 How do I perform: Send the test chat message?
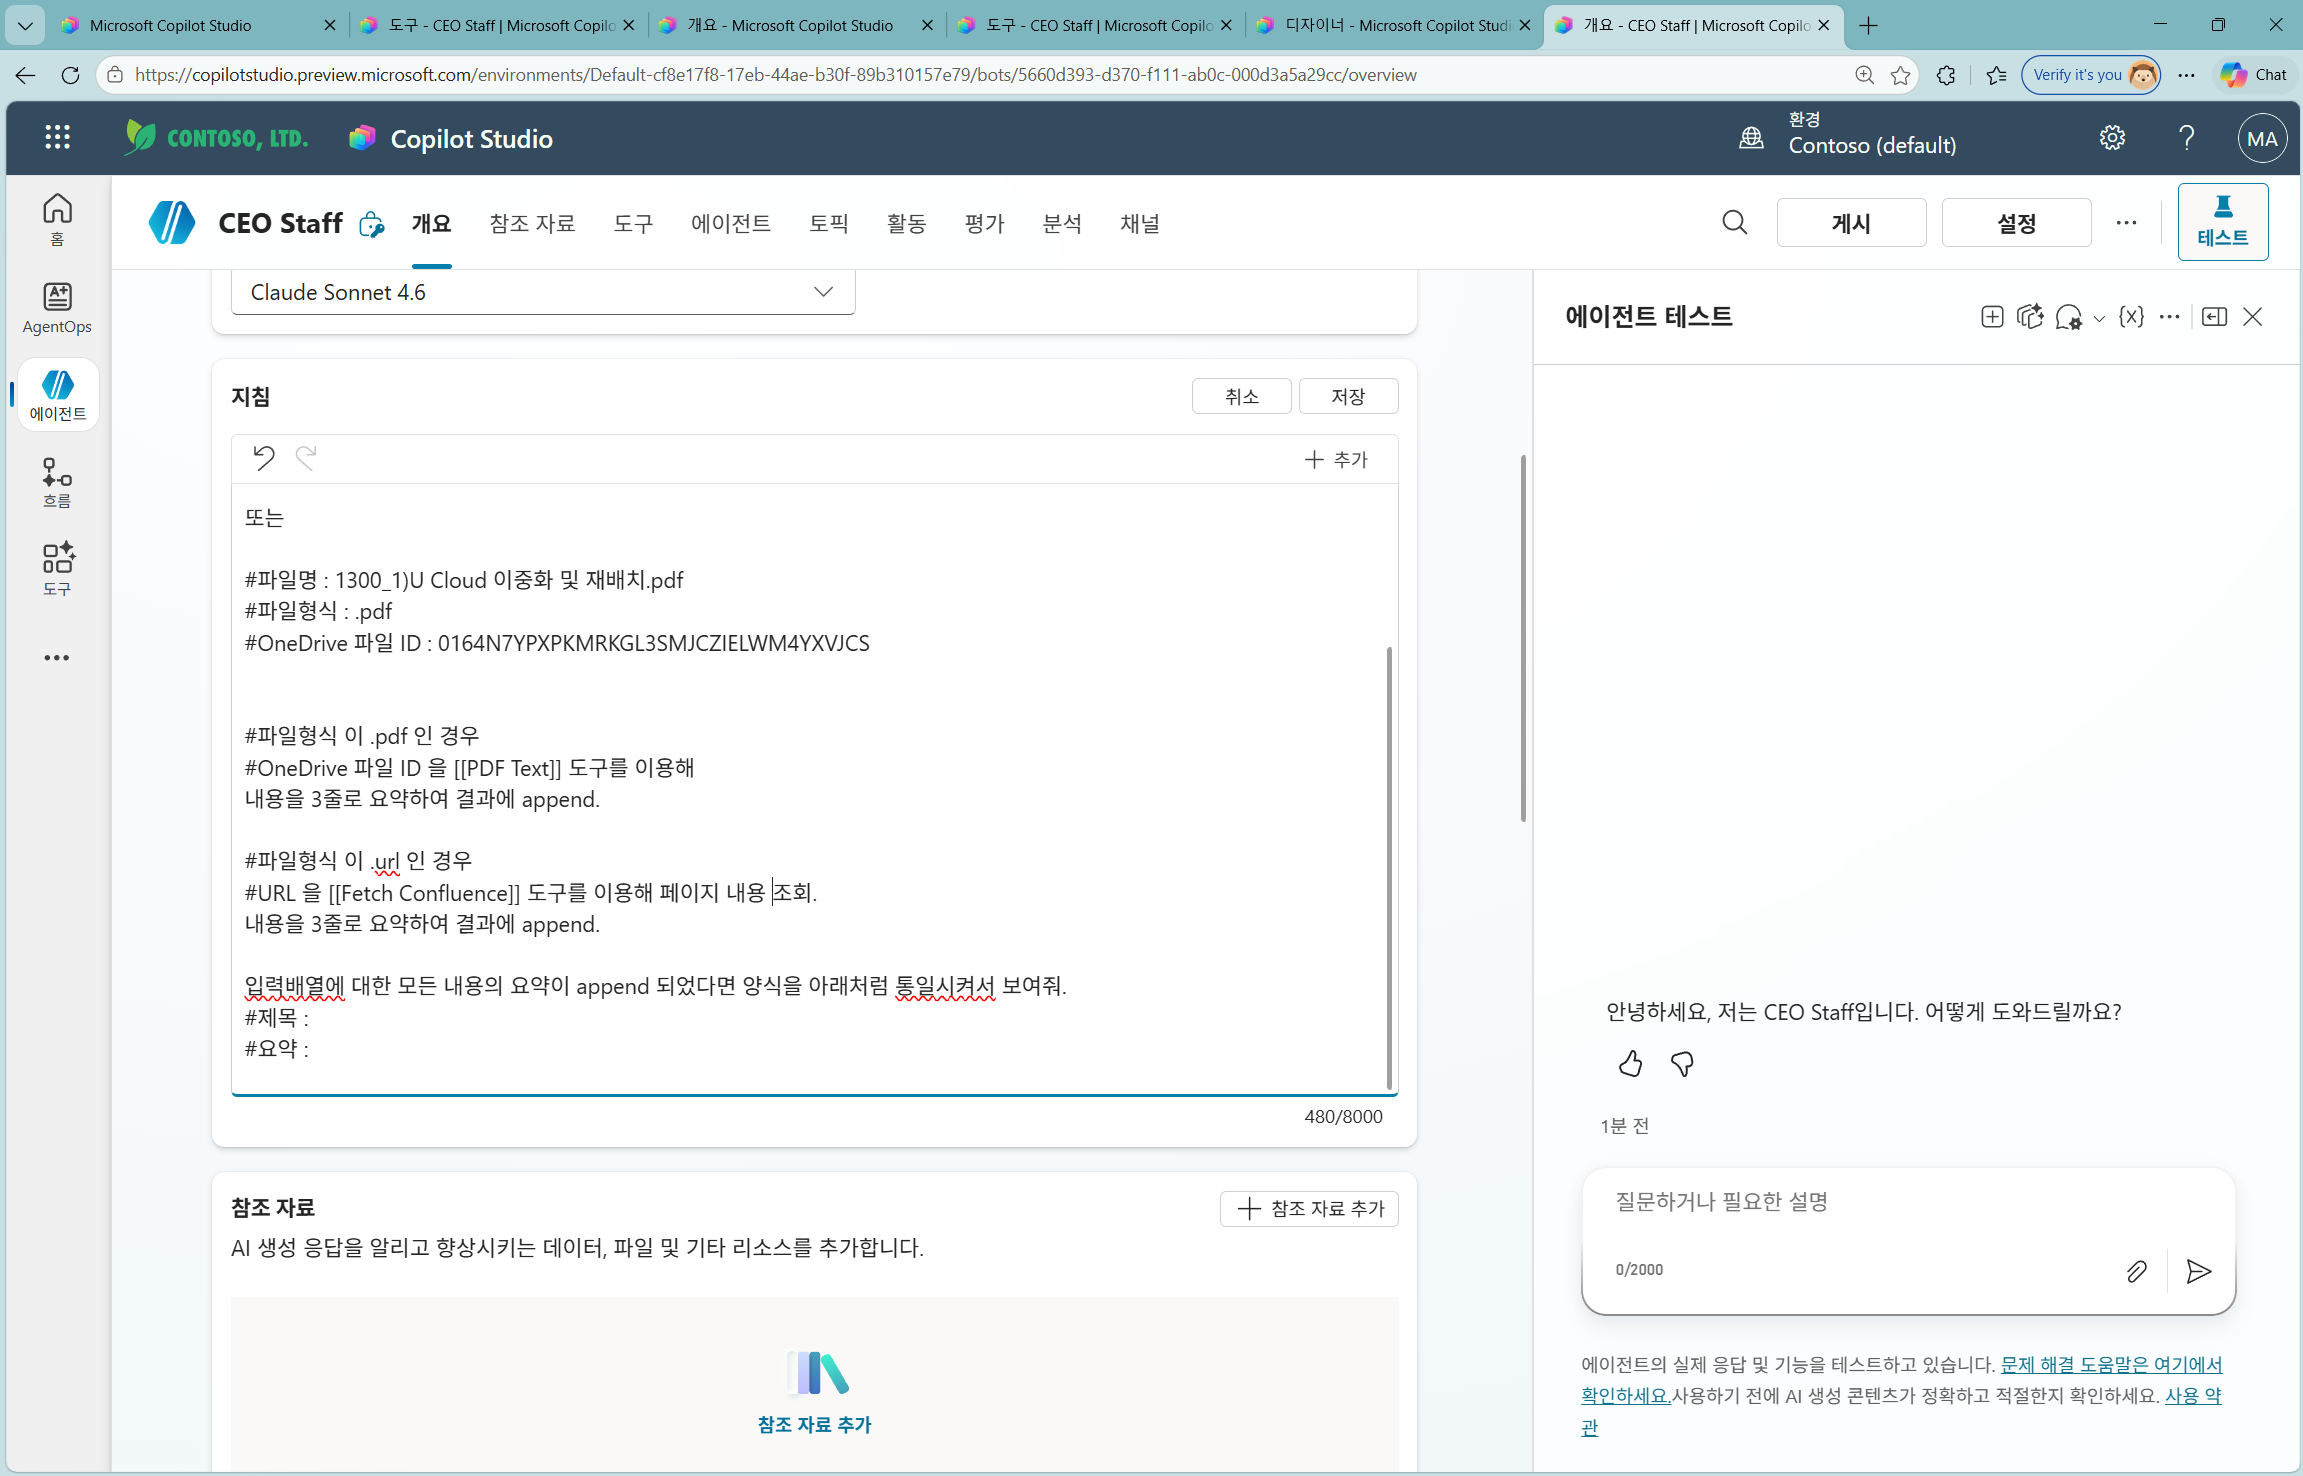[2198, 1271]
